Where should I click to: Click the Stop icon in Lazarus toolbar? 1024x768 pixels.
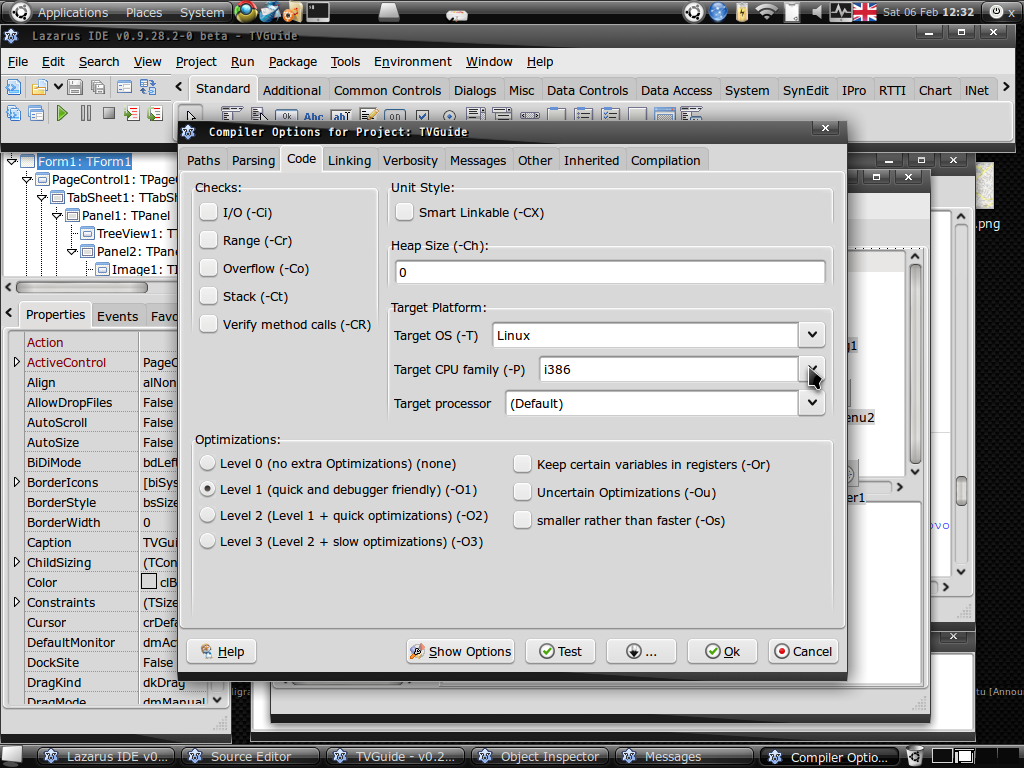pyautogui.click(x=108, y=114)
